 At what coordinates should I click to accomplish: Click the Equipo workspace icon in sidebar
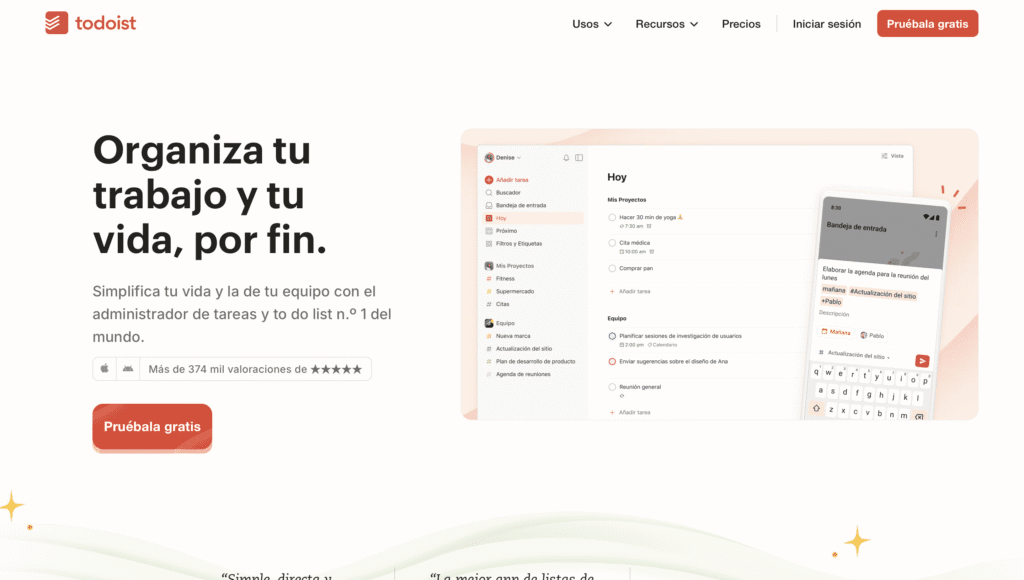tap(488, 323)
